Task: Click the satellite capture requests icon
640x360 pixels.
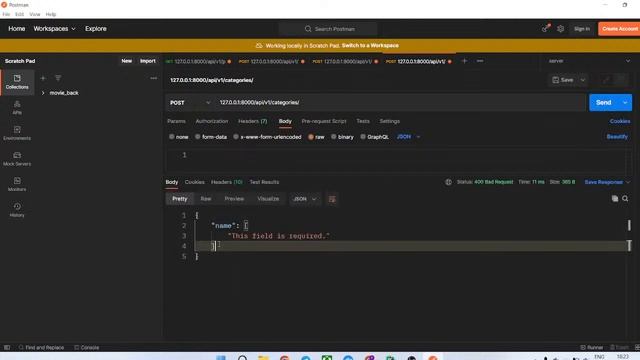Action: point(545,29)
